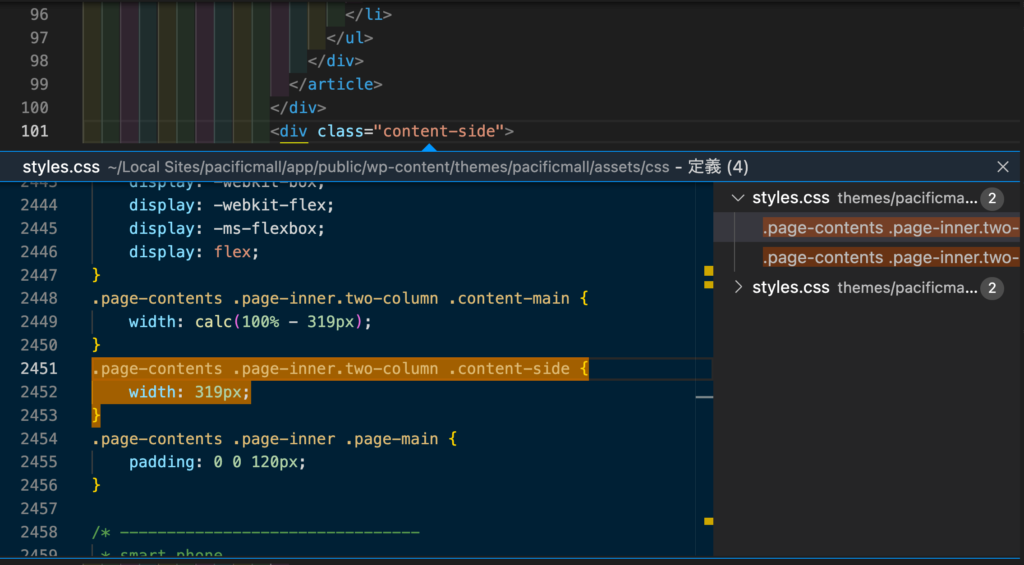Collapse the expanded styles.css reference group
The height and width of the screenshot is (565, 1024).
[739, 198]
